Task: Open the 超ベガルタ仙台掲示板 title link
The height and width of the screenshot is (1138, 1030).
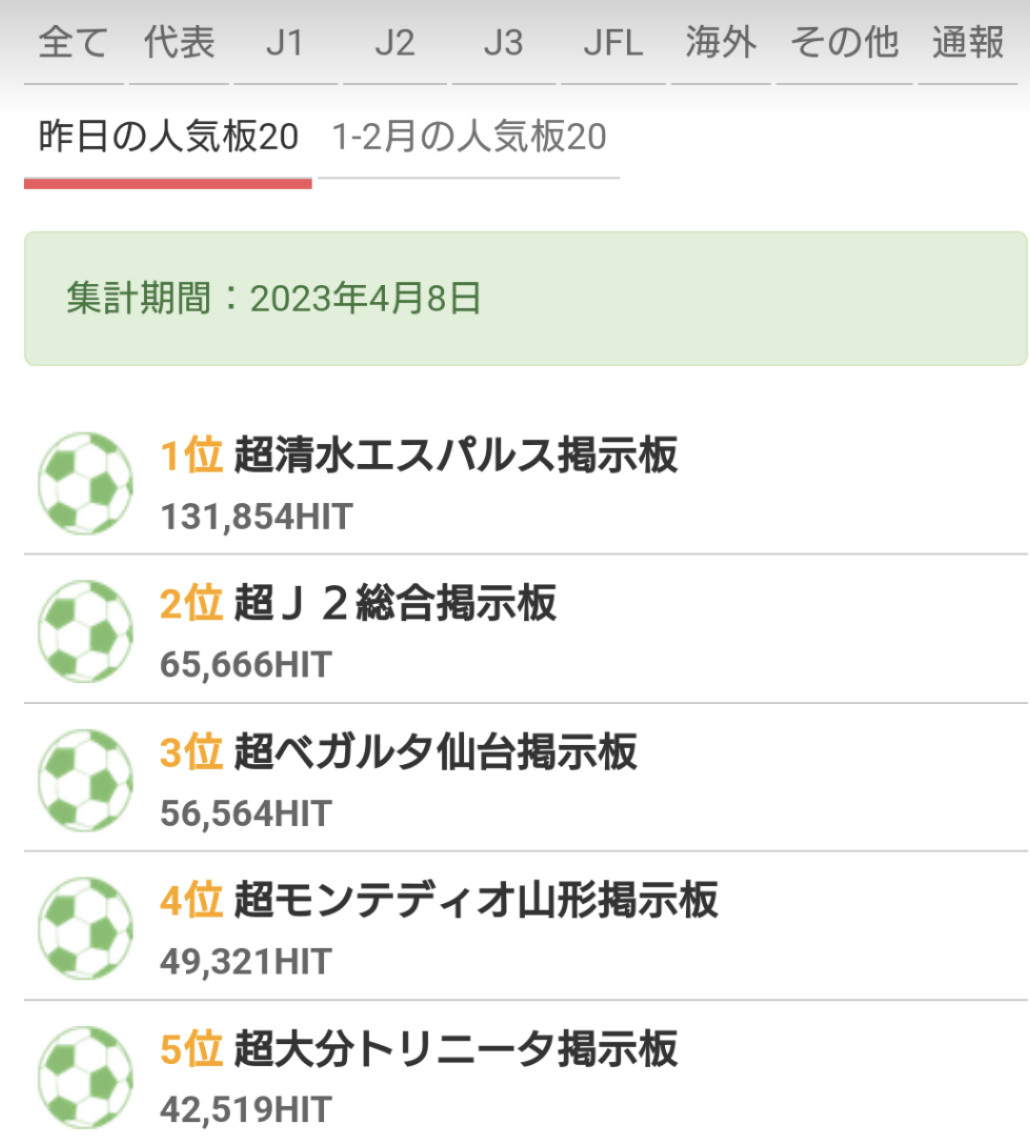Action: click(436, 752)
